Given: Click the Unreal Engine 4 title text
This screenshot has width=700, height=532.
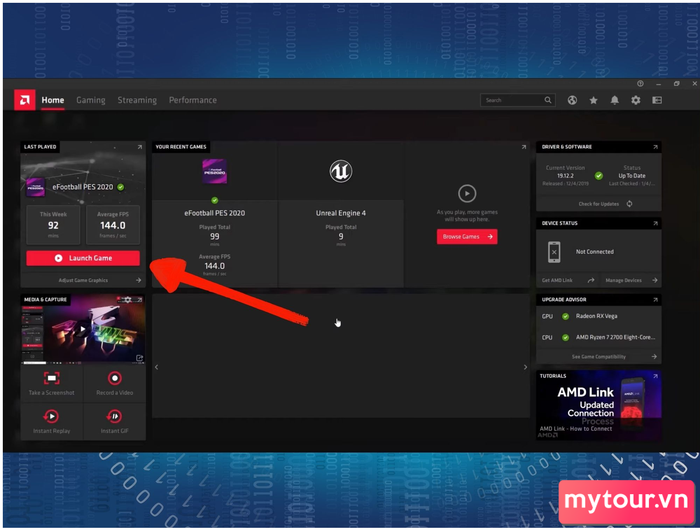Looking at the screenshot, I should pos(341,213).
